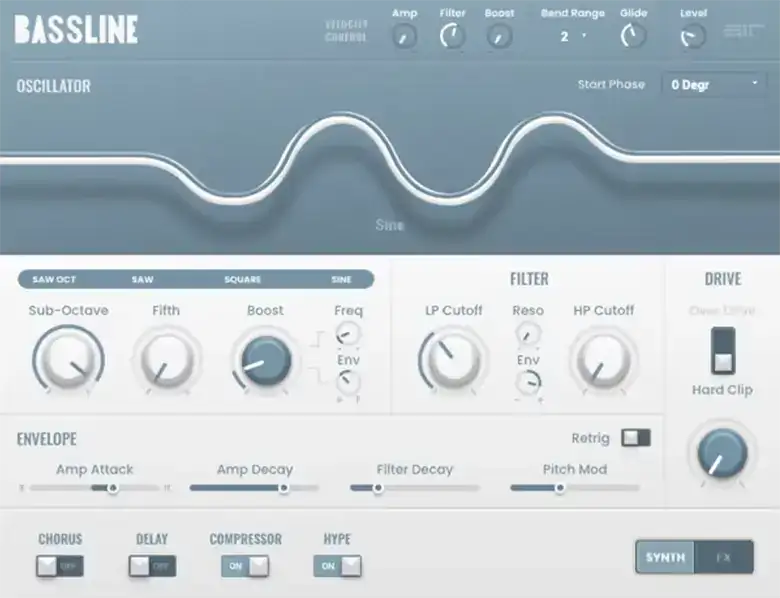Click the Env knob under Freq
Viewport: 780px width, 598px height.
(348, 382)
